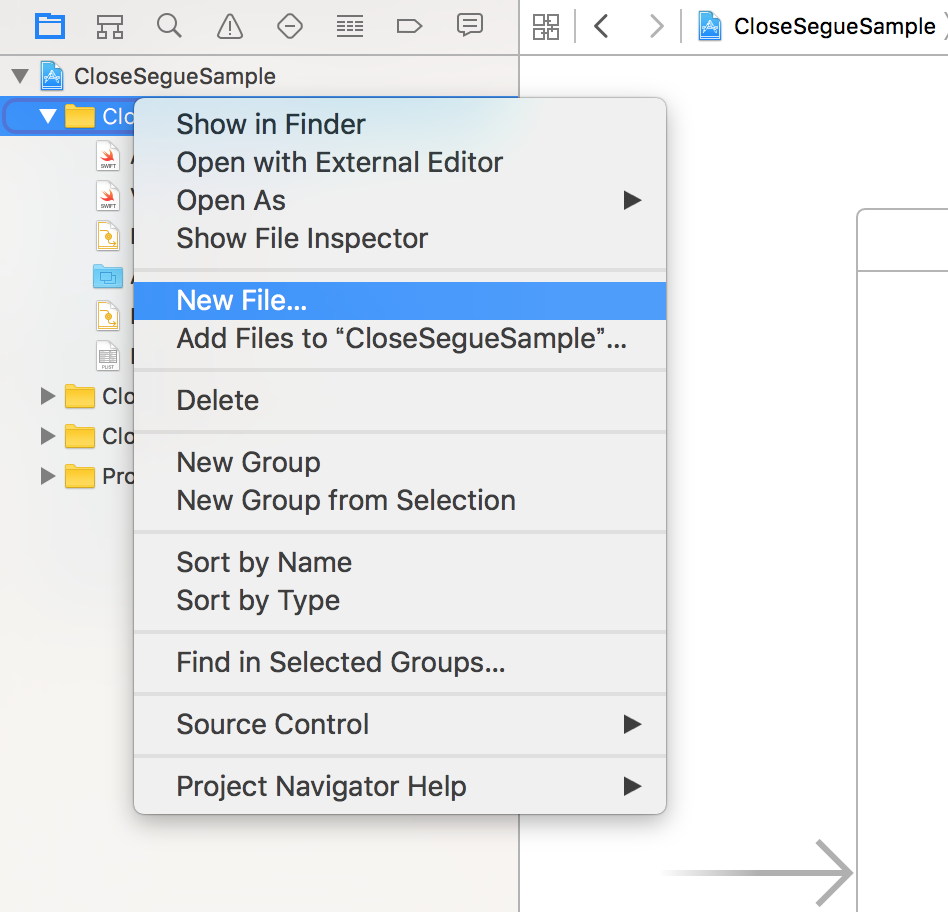Viewport: 948px width, 912px height.
Task: Open the Find navigator magnifier icon
Action: pyautogui.click(x=169, y=26)
